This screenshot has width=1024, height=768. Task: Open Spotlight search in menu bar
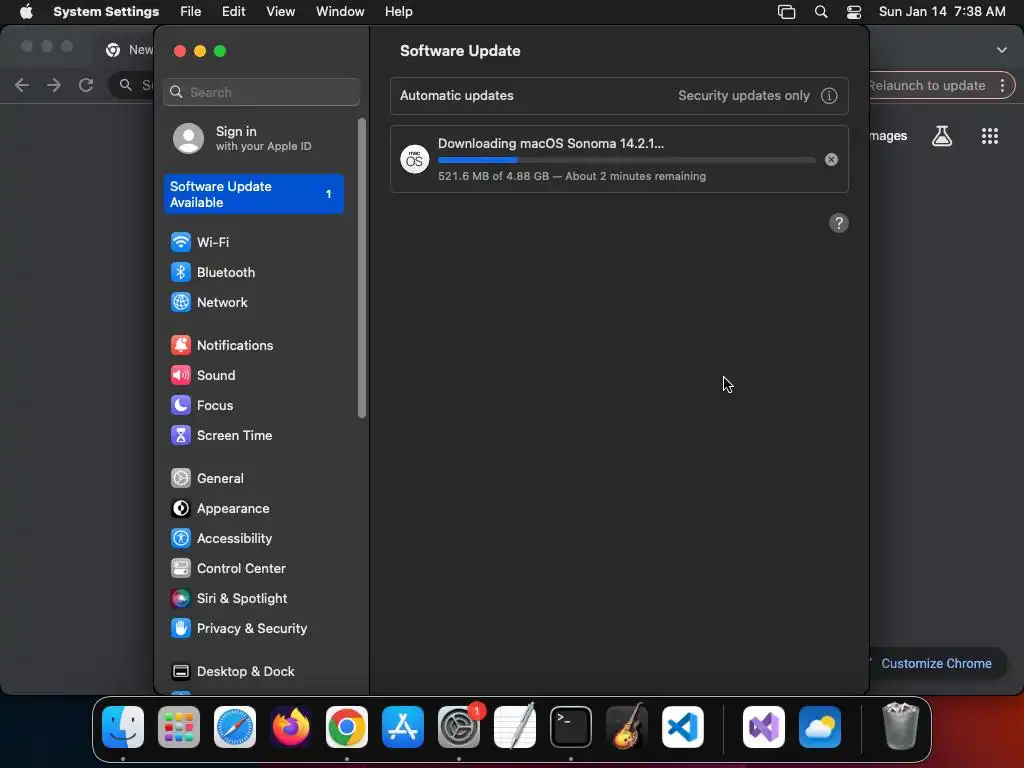821,12
